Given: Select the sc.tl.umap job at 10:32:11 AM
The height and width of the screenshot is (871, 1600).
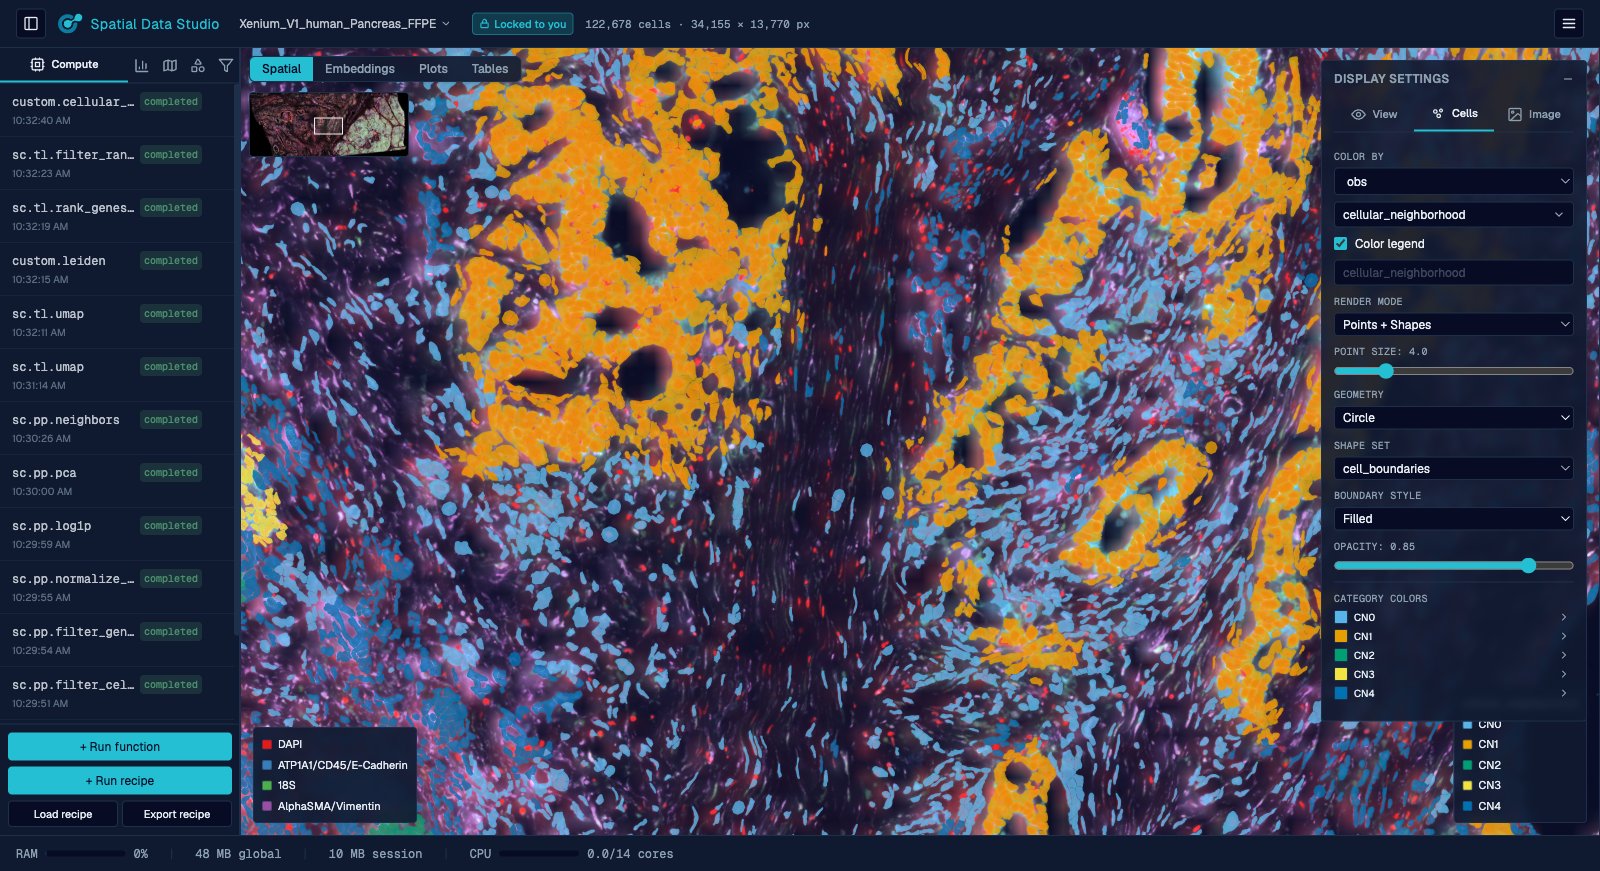Looking at the screenshot, I should pos(117,322).
